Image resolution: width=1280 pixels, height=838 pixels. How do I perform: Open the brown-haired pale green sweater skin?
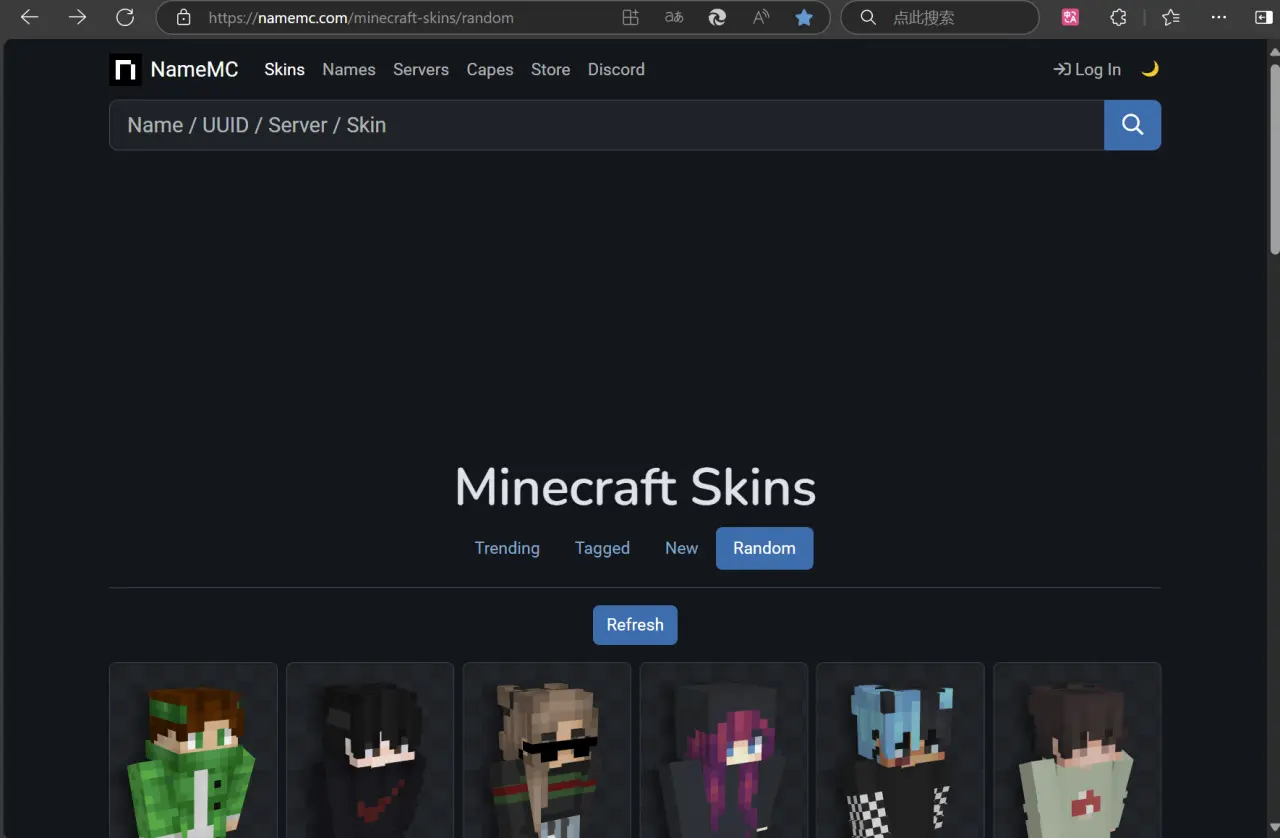(1077, 750)
